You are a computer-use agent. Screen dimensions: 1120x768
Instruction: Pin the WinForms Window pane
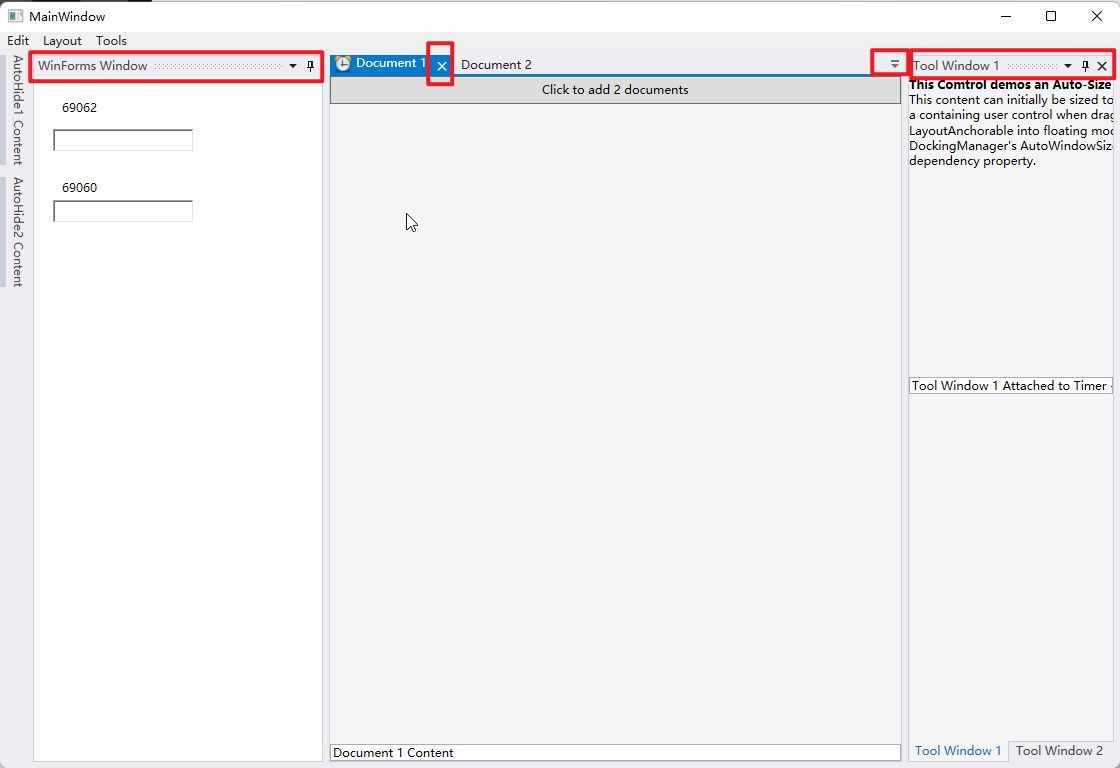click(310, 65)
